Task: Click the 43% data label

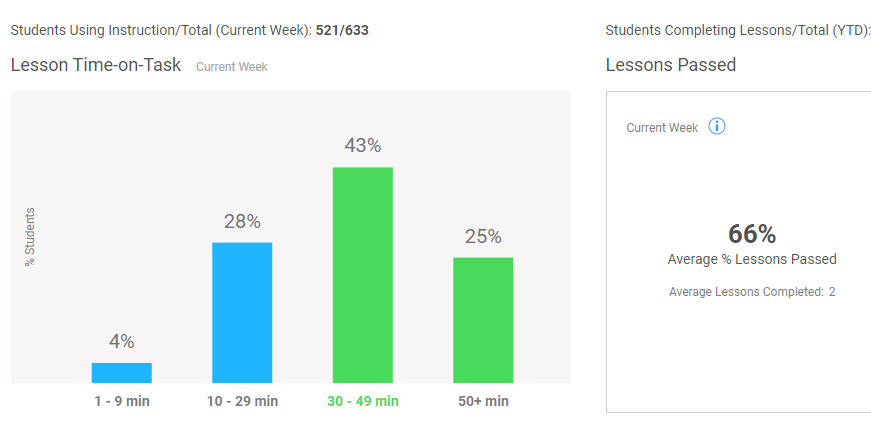Action: (x=363, y=146)
